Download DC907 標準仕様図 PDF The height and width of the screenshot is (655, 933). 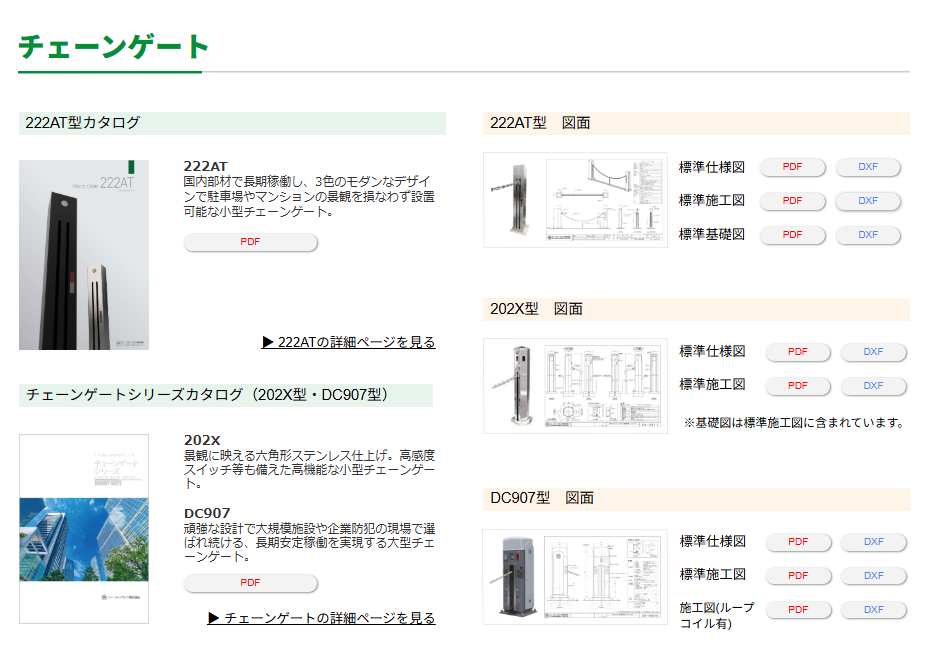[798, 542]
